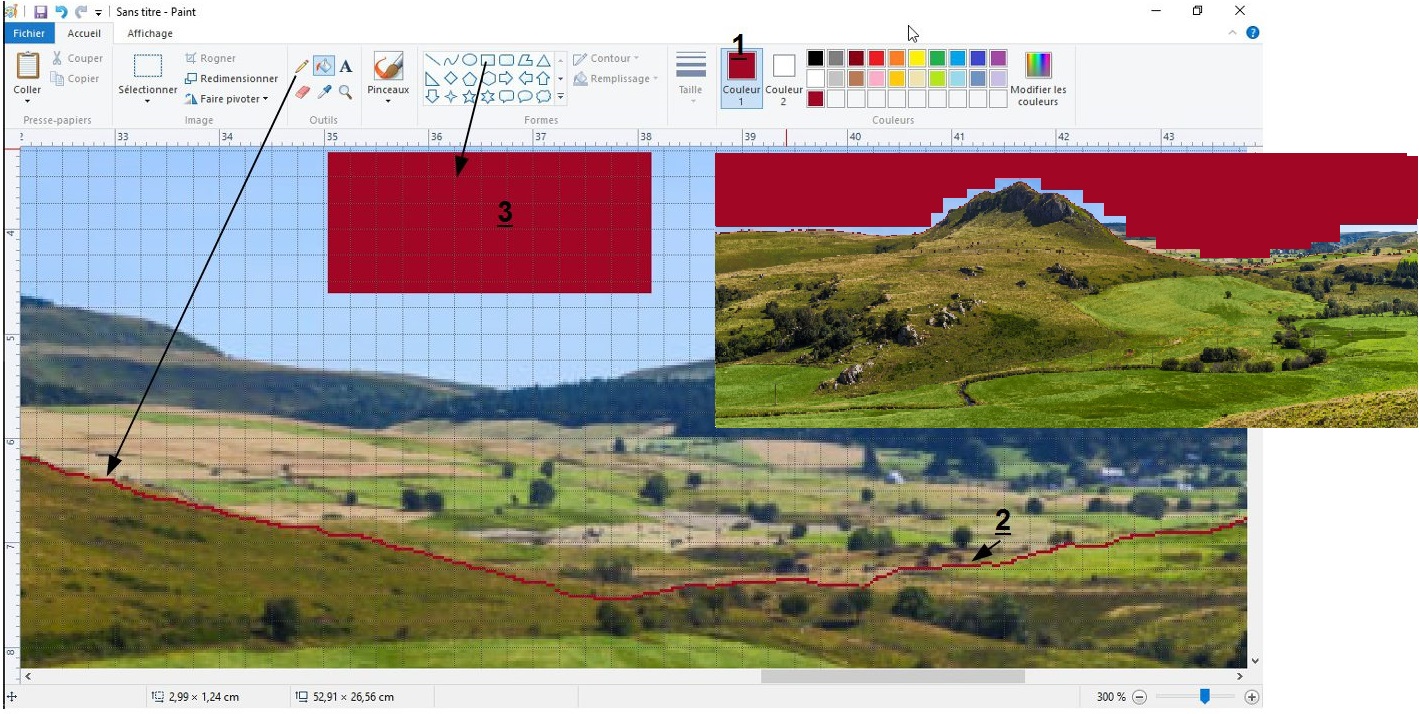Select Couleur 1 as active color

pyautogui.click(x=741, y=77)
